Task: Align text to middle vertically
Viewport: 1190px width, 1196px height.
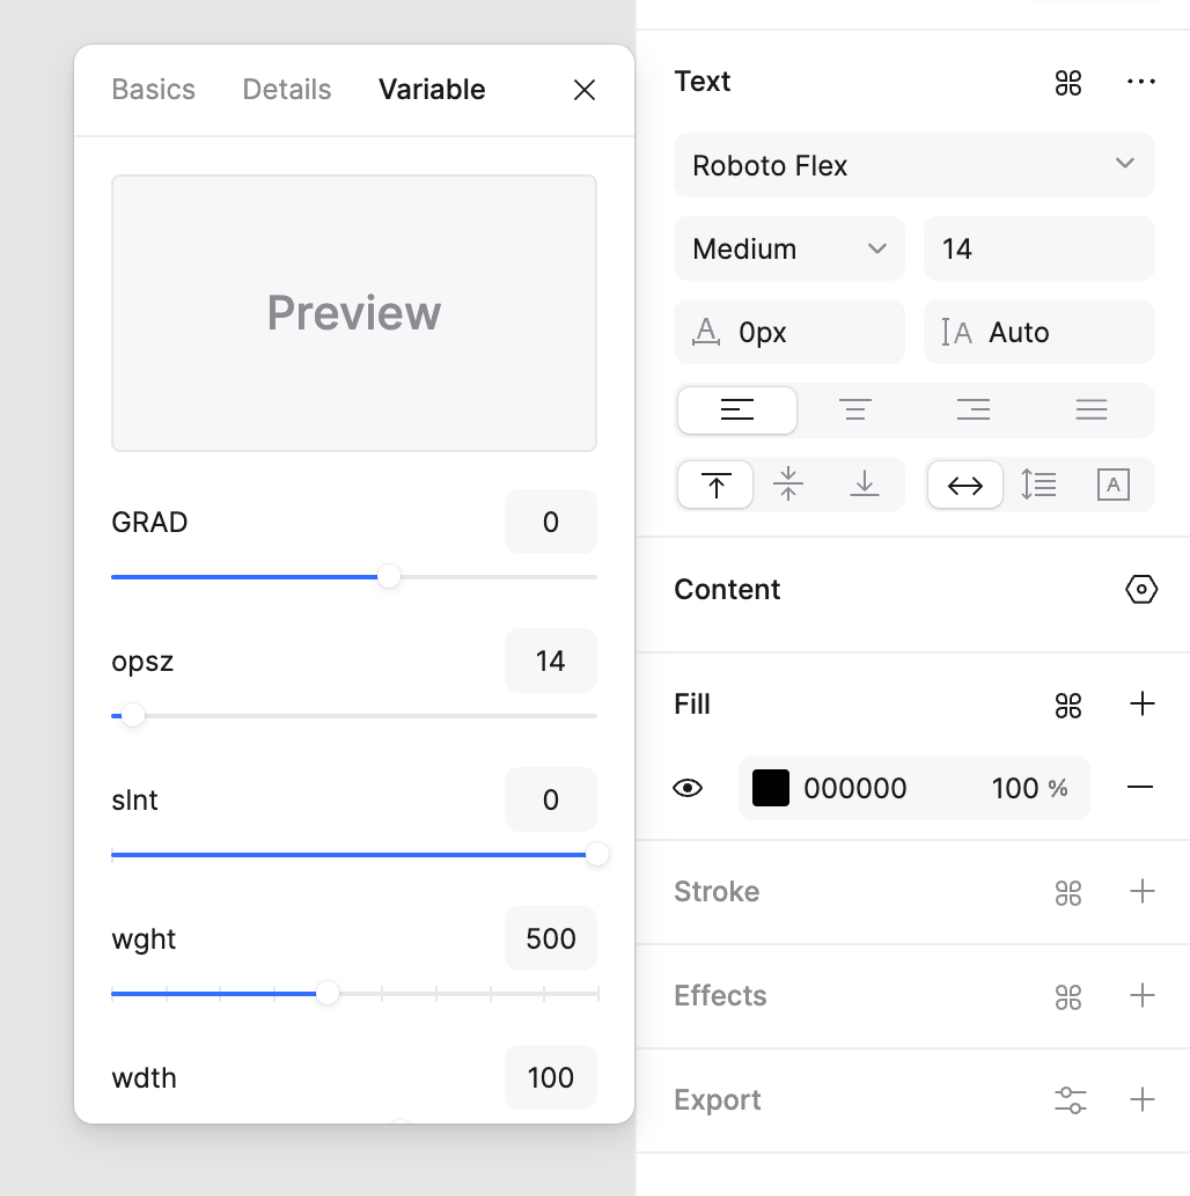Action: [x=789, y=485]
